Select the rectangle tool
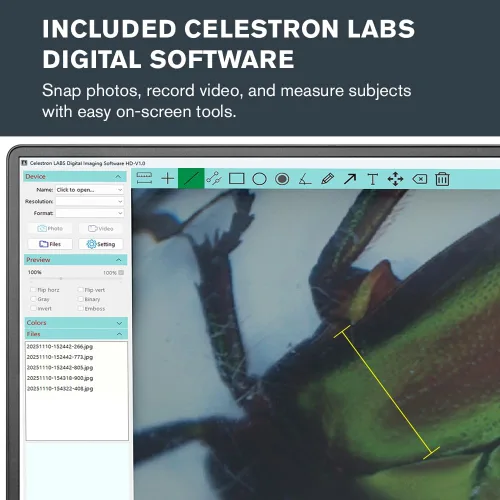Viewport: 500px width, 500px height. pos(237,179)
